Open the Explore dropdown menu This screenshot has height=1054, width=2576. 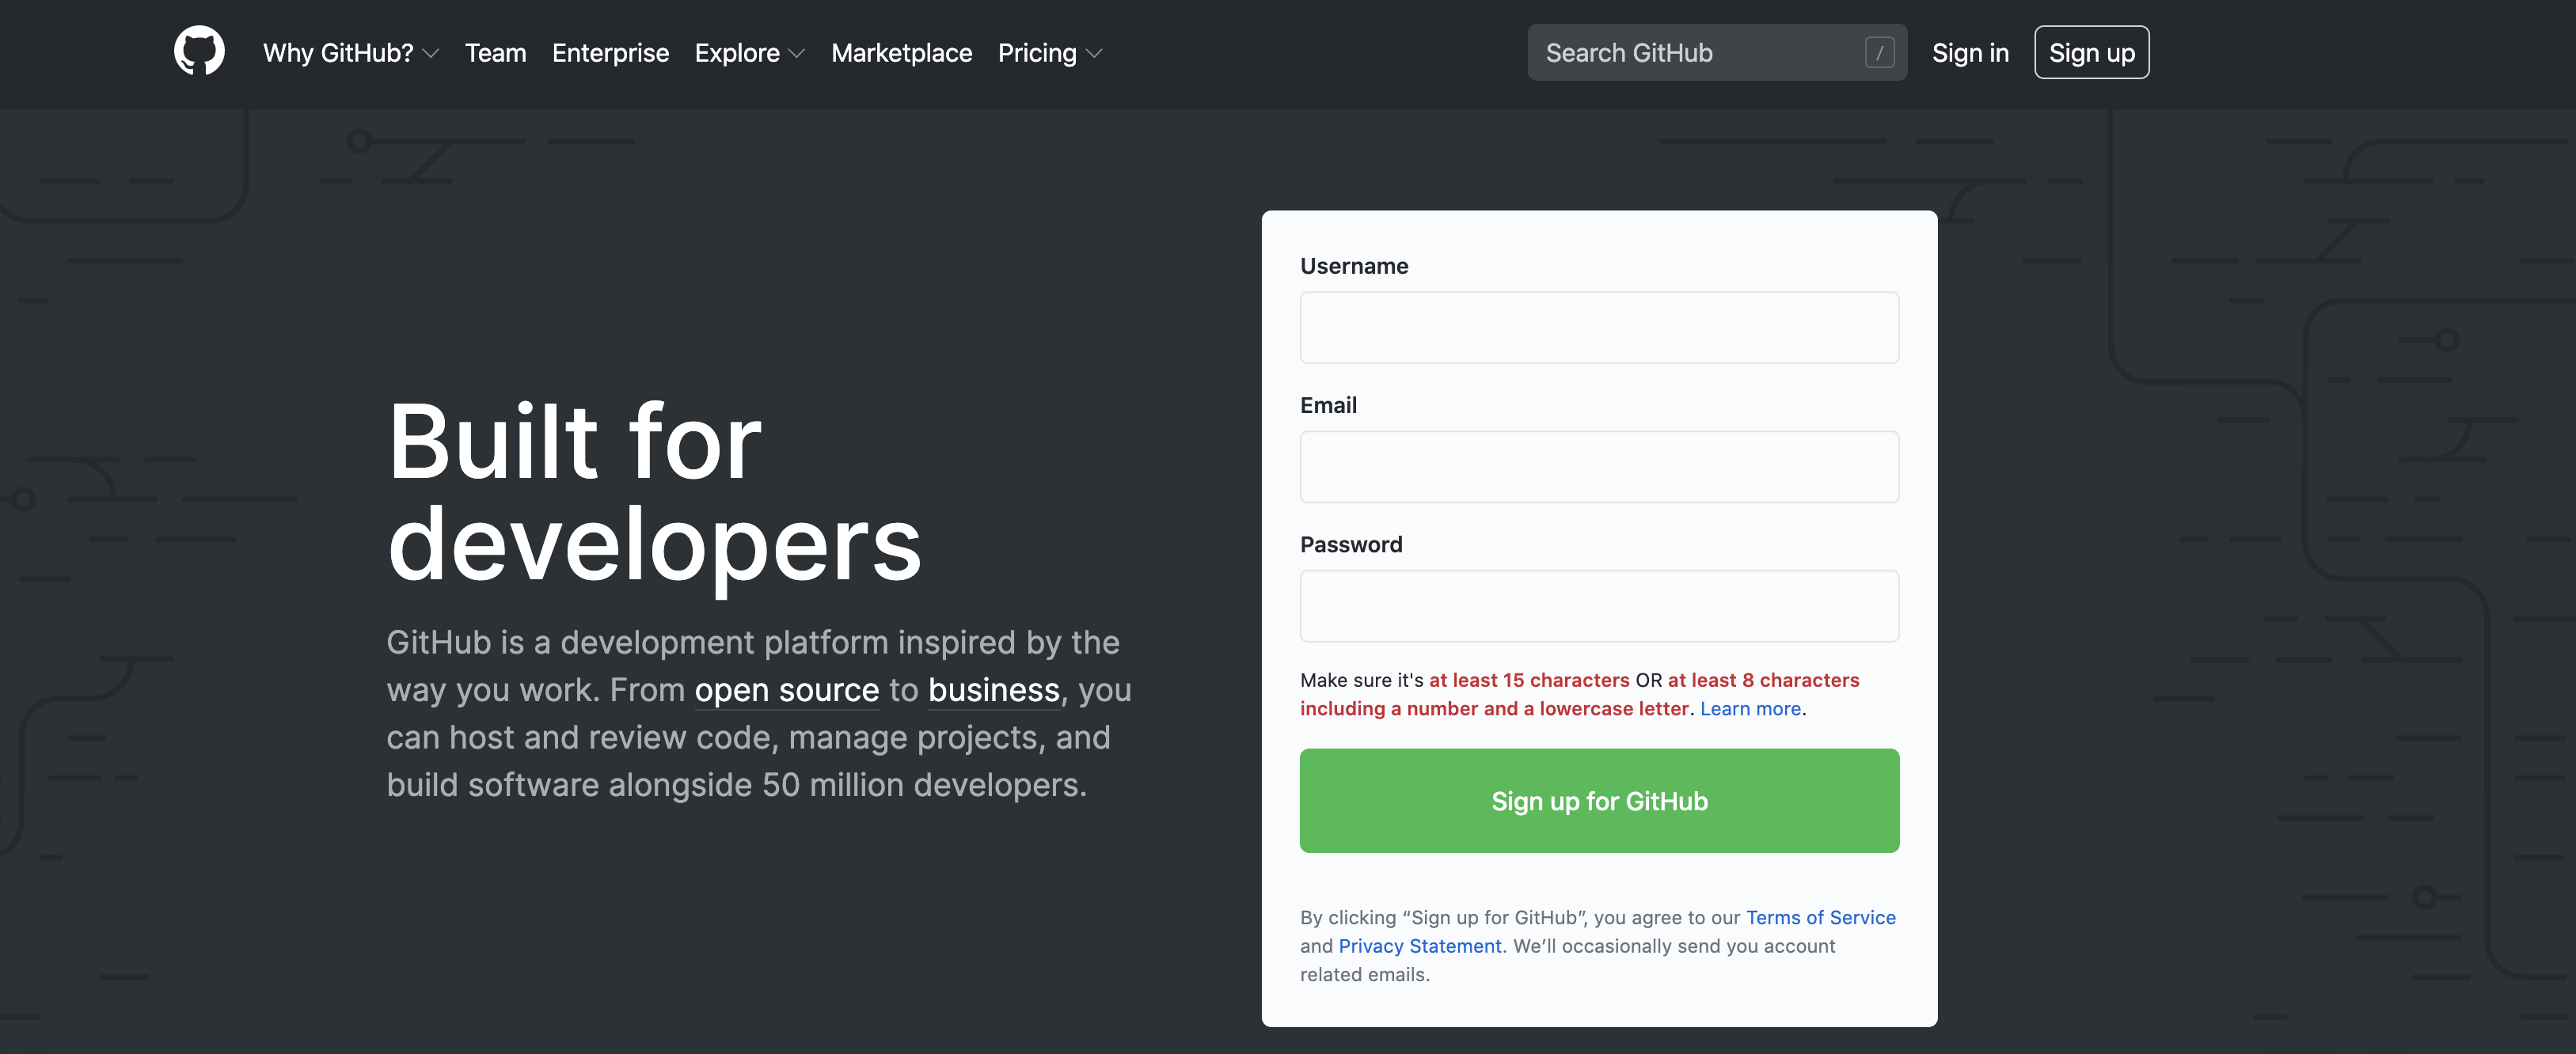pyautogui.click(x=749, y=53)
